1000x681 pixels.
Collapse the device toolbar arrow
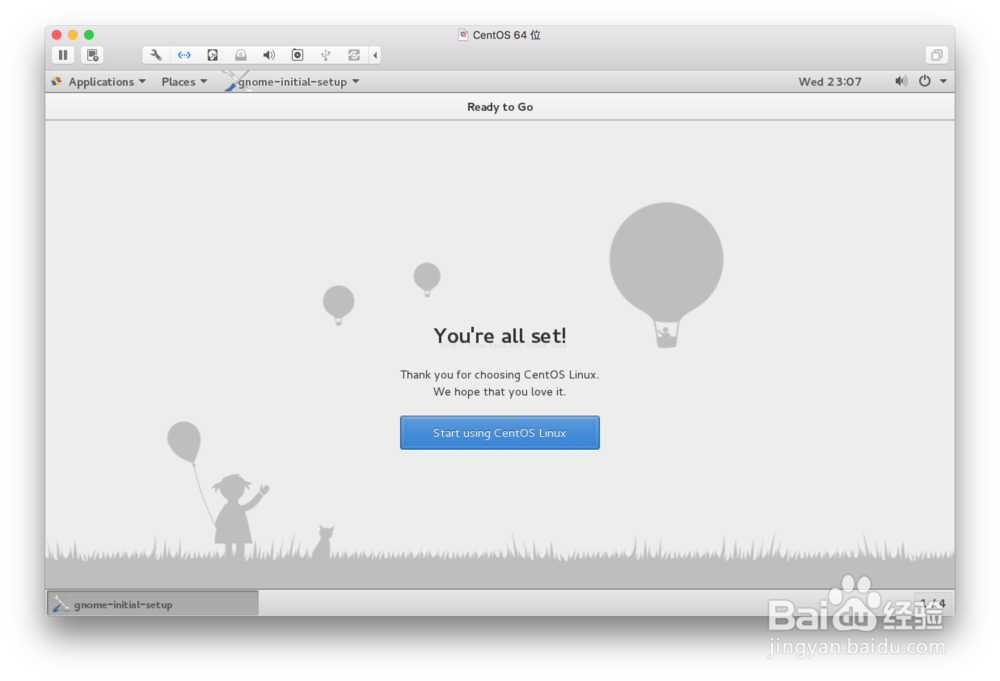coord(375,55)
